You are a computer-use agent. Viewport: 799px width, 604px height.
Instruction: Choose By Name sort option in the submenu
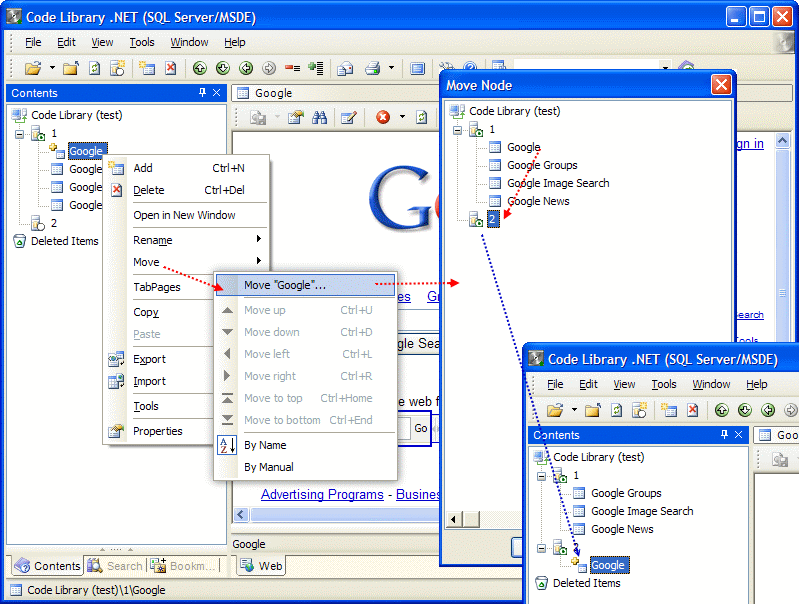pos(305,445)
